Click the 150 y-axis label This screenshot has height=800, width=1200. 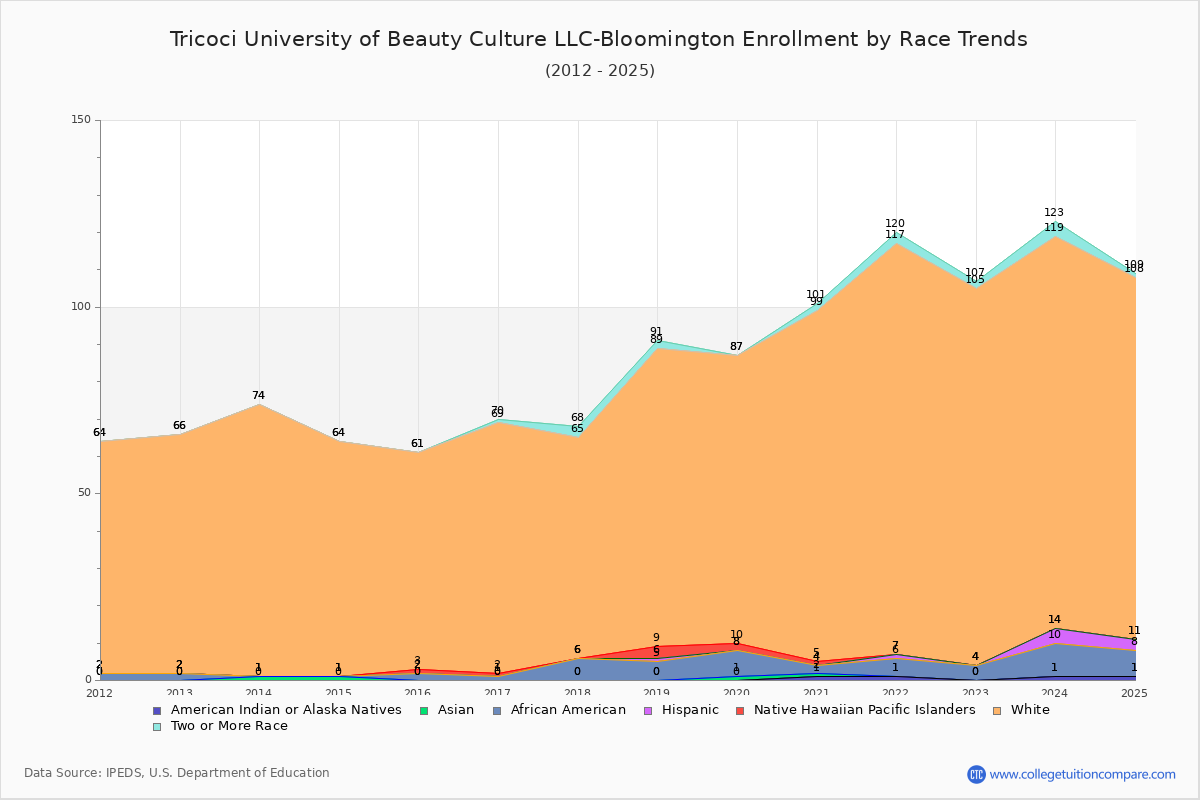[x=81, y=120]
